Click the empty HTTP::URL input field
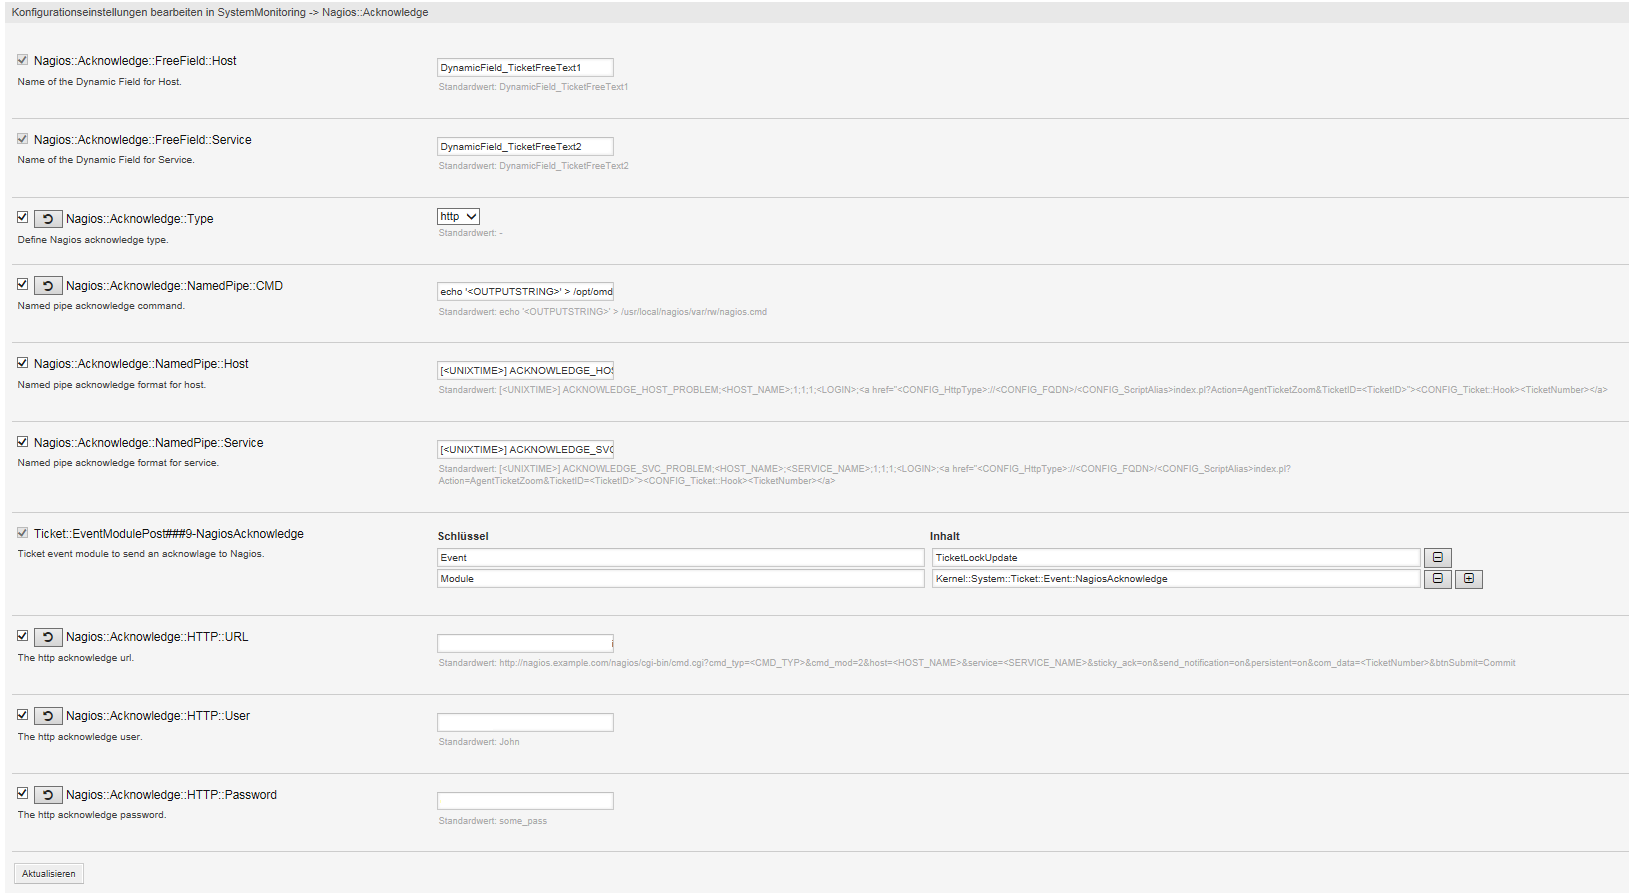 click(524, 643)
